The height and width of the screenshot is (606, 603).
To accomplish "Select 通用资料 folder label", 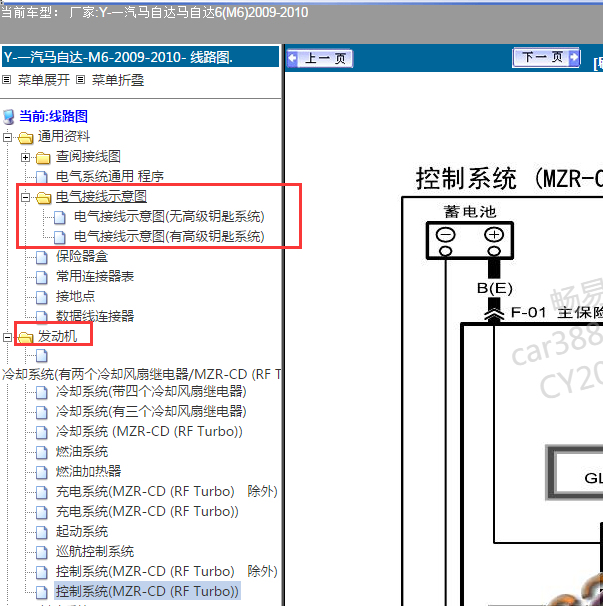I will 64,136.
